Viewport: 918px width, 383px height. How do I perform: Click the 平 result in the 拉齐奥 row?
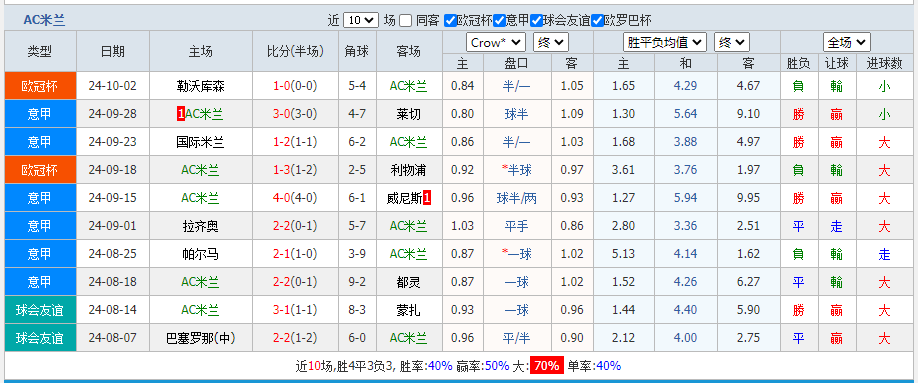[798, 226]
